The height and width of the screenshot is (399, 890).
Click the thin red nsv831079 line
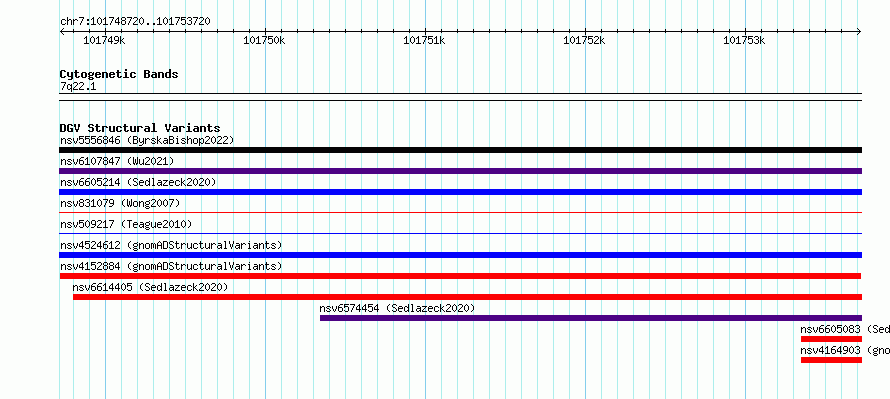point(460,212)
